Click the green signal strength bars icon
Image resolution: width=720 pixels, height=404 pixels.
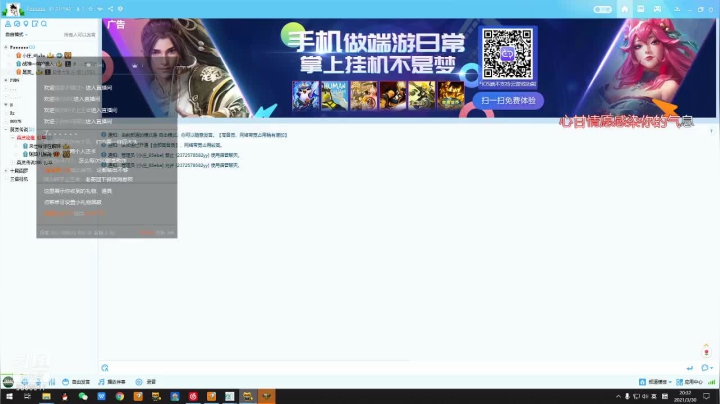(x=712, y=382)
